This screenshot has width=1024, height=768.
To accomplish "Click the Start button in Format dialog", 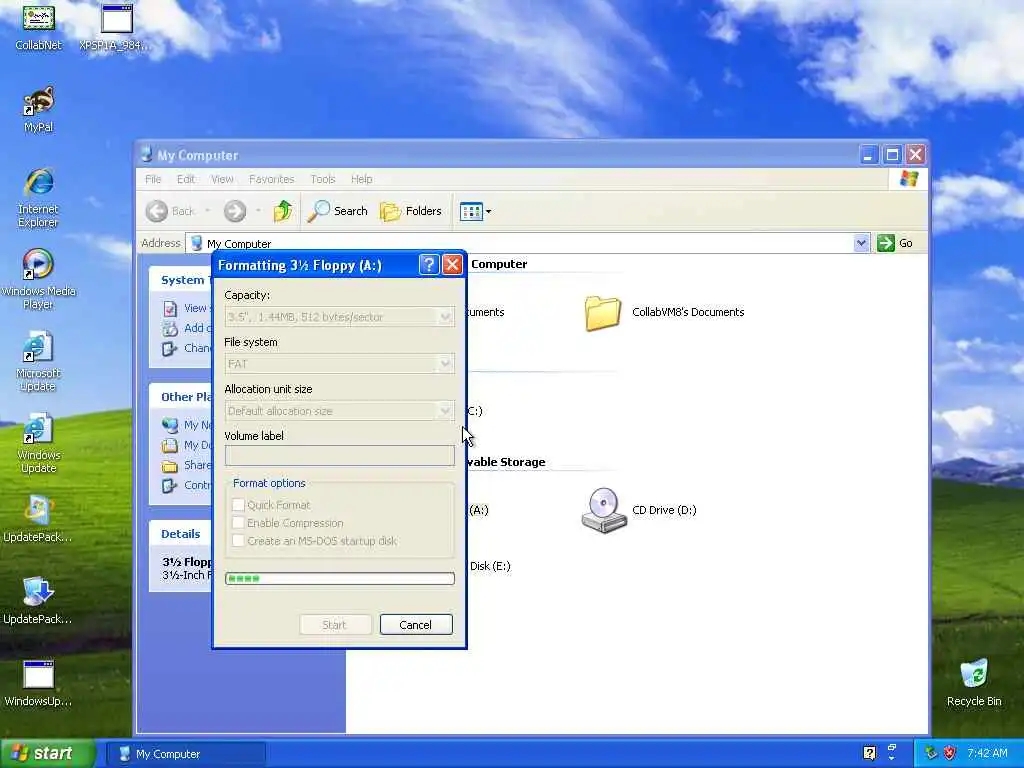I will (x=335, y=625).
